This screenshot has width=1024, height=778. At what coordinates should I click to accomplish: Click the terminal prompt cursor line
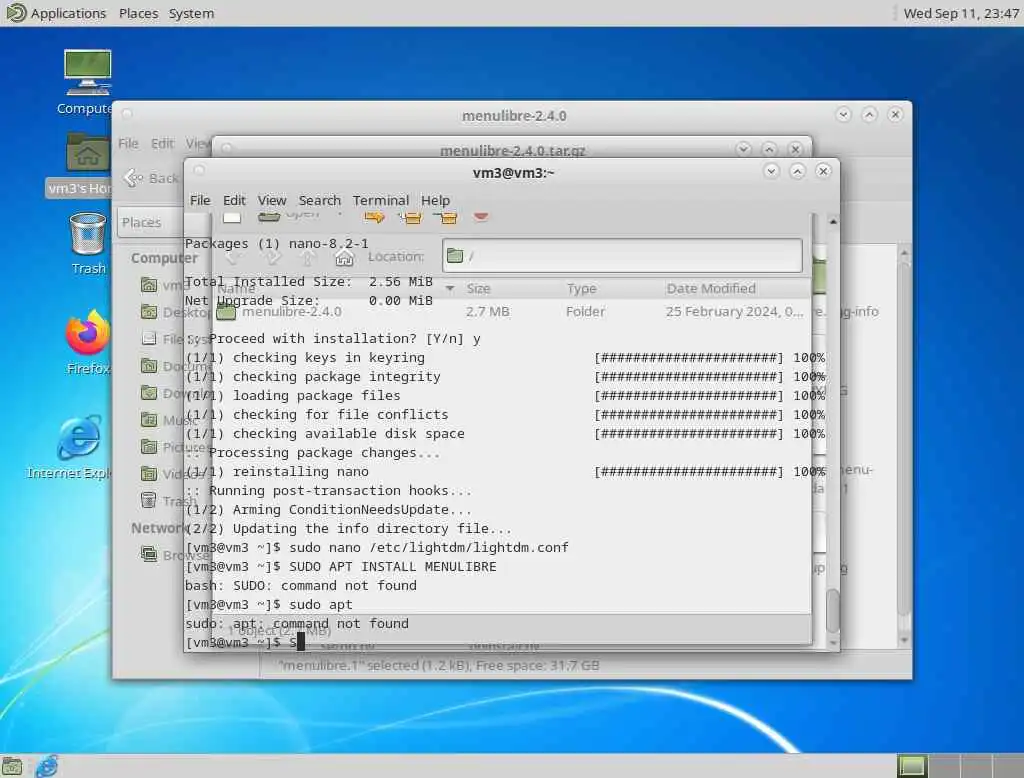(x=245, y=643)
